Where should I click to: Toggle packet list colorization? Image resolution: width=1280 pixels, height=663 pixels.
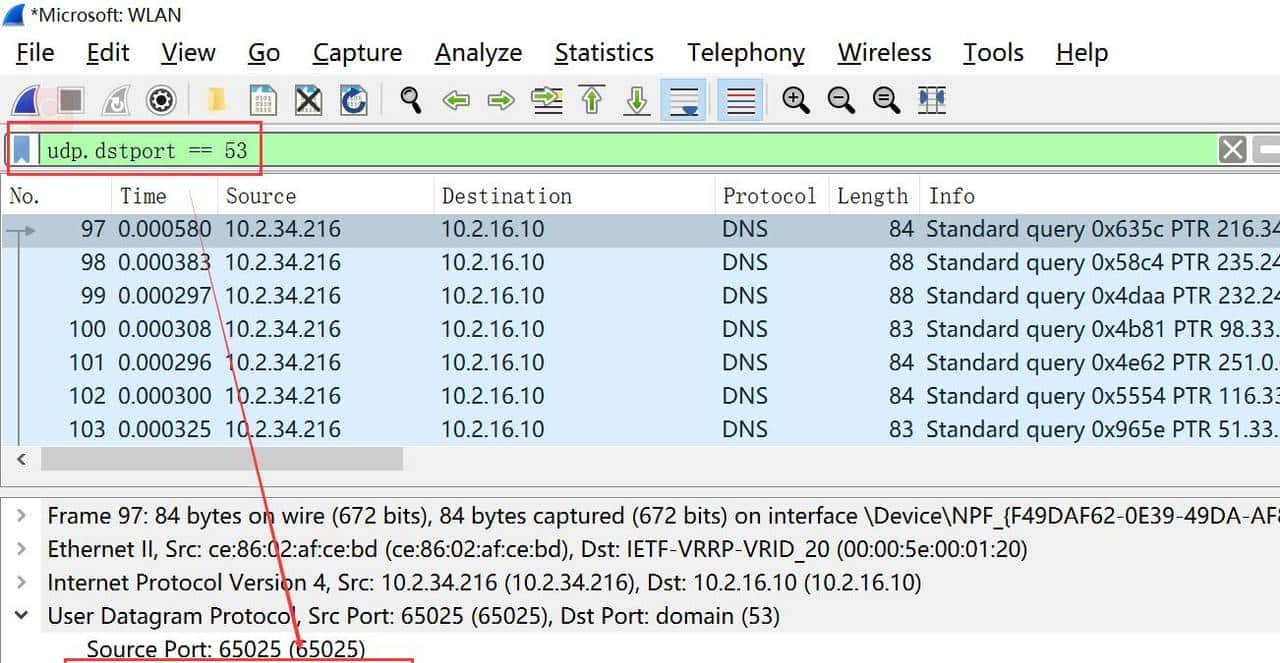[740, 100]
